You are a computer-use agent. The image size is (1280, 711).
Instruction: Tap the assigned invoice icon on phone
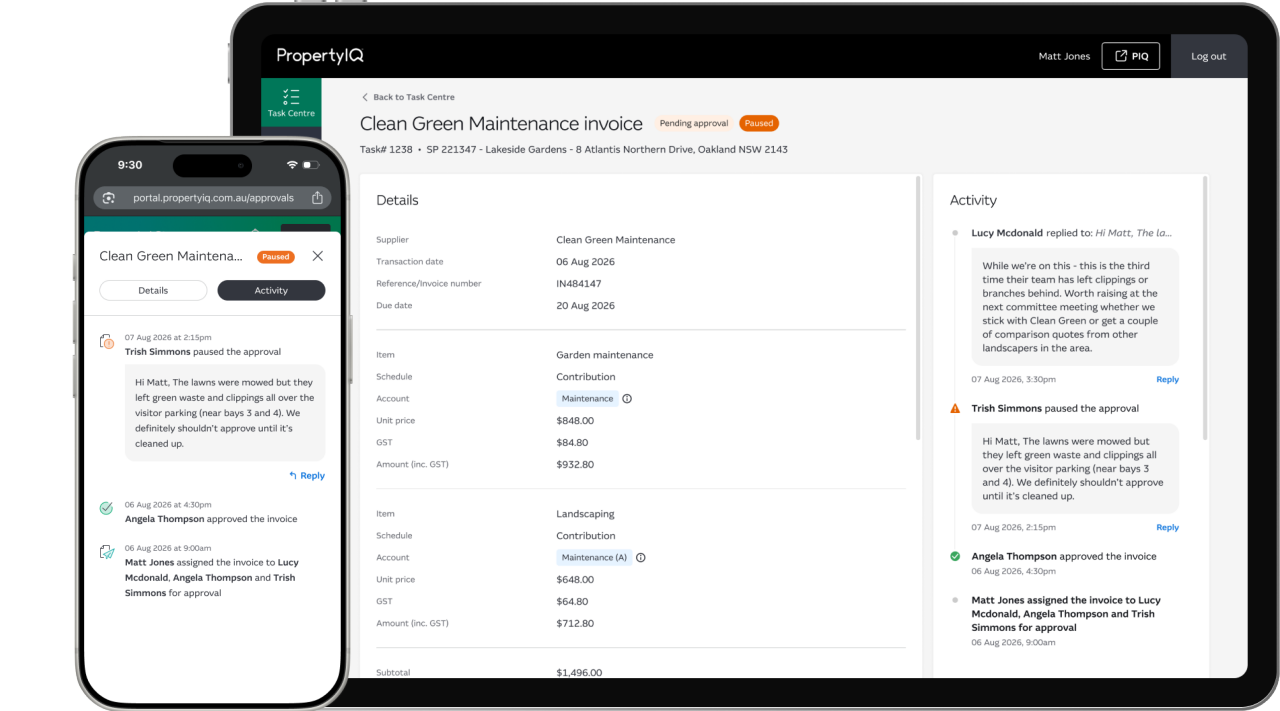[x=107, y=552]
